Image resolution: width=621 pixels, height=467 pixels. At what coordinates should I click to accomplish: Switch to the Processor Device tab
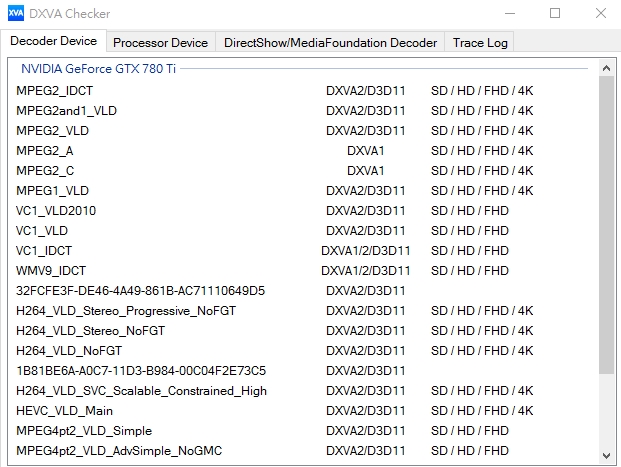[x=160, y=43]
